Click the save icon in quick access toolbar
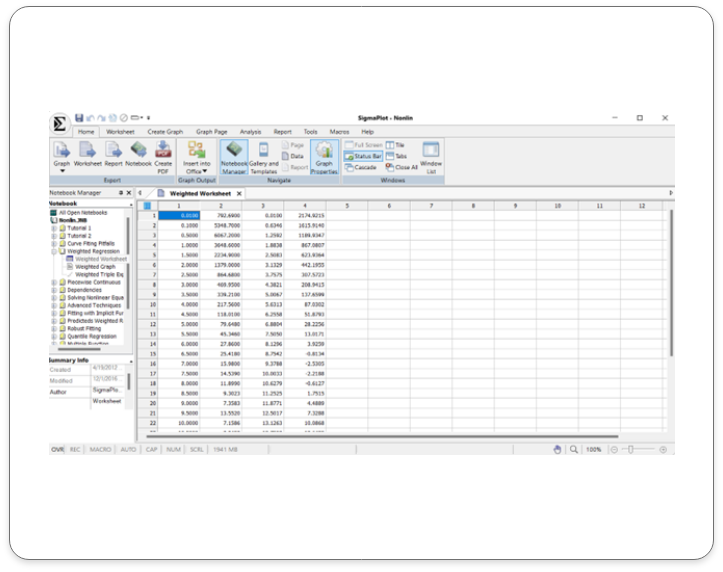 point(79,118)
